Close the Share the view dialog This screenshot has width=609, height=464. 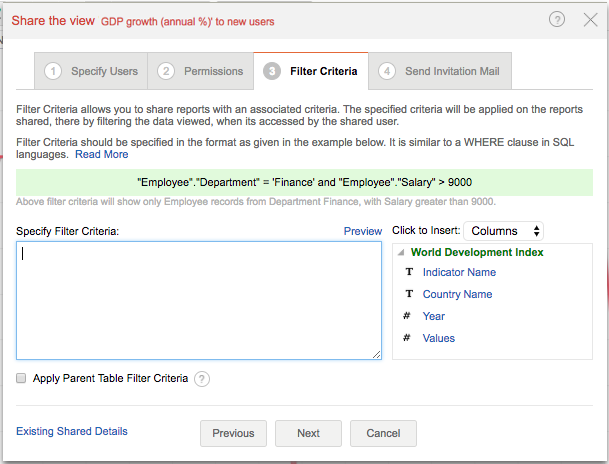pyautogui.click(x=590, y=20)
